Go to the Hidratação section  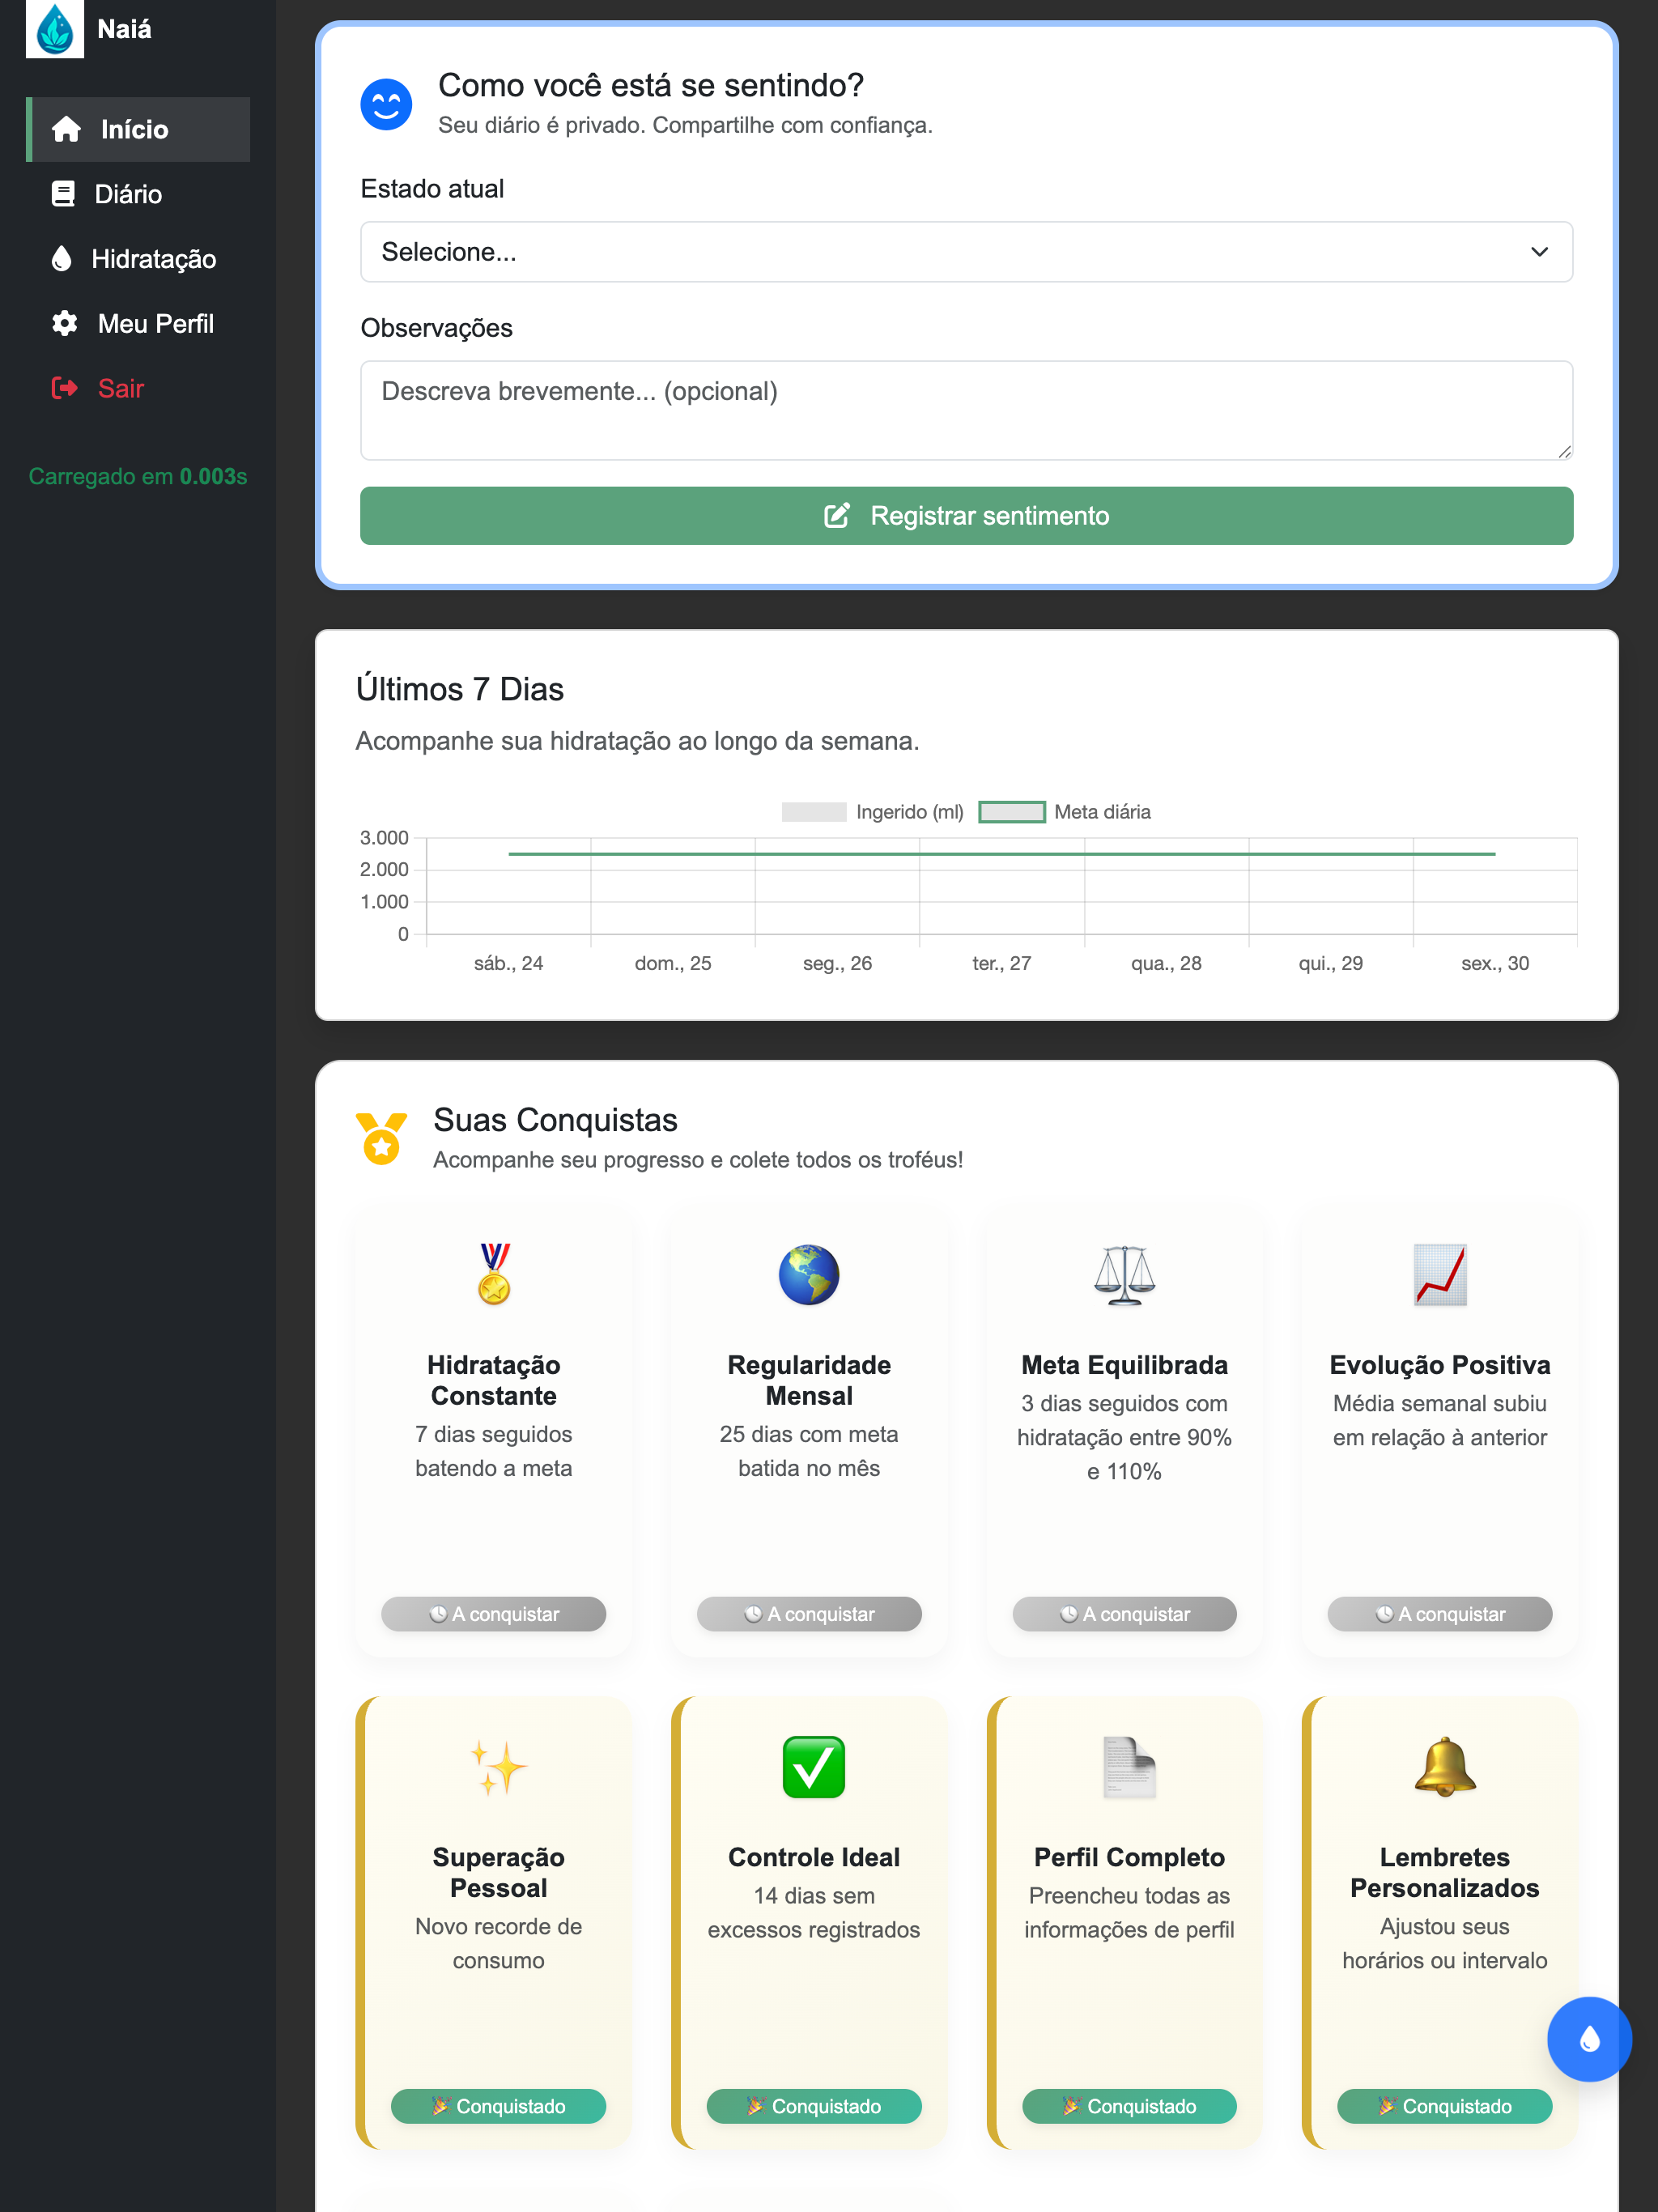tap(138, 259)
